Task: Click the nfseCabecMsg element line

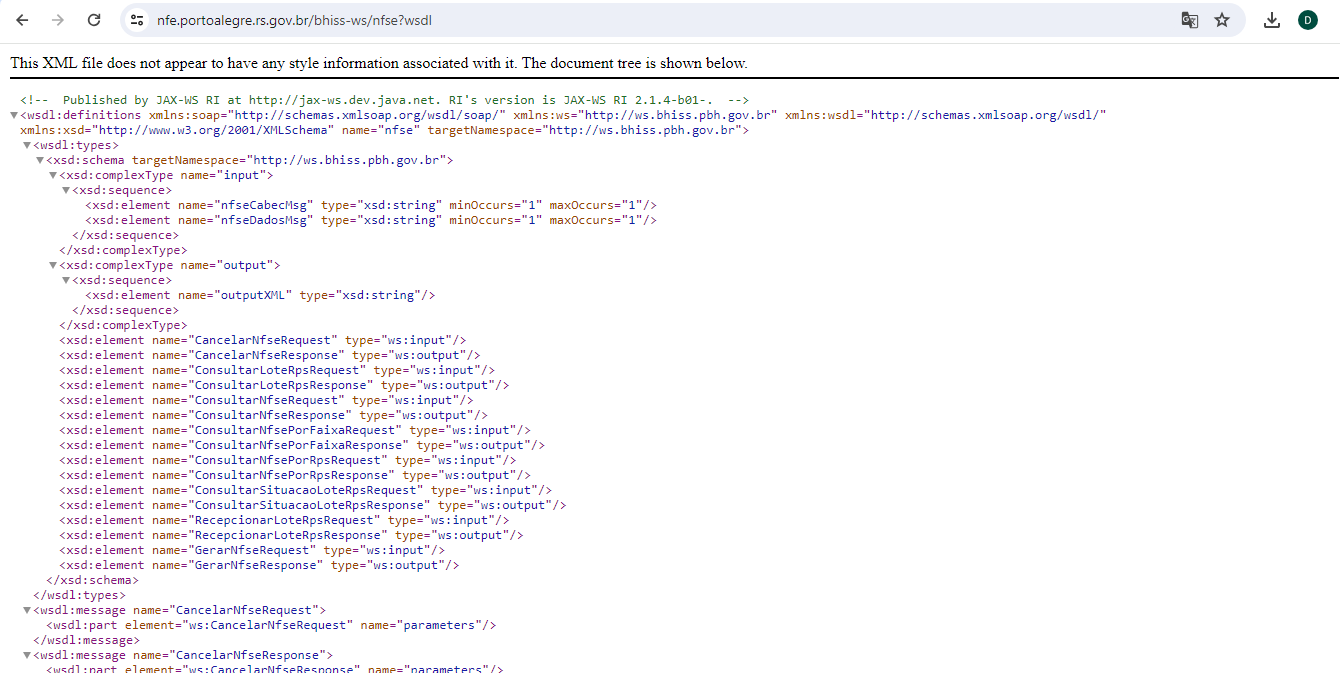Action: 371,205
